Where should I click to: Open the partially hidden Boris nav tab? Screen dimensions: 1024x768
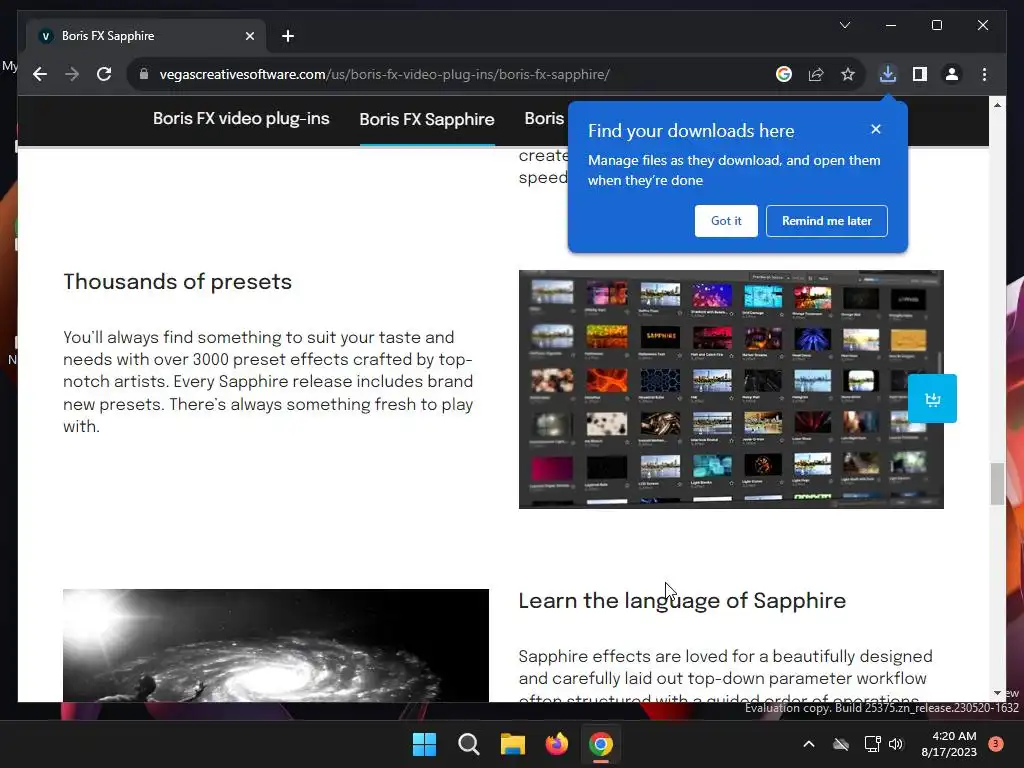544,118
